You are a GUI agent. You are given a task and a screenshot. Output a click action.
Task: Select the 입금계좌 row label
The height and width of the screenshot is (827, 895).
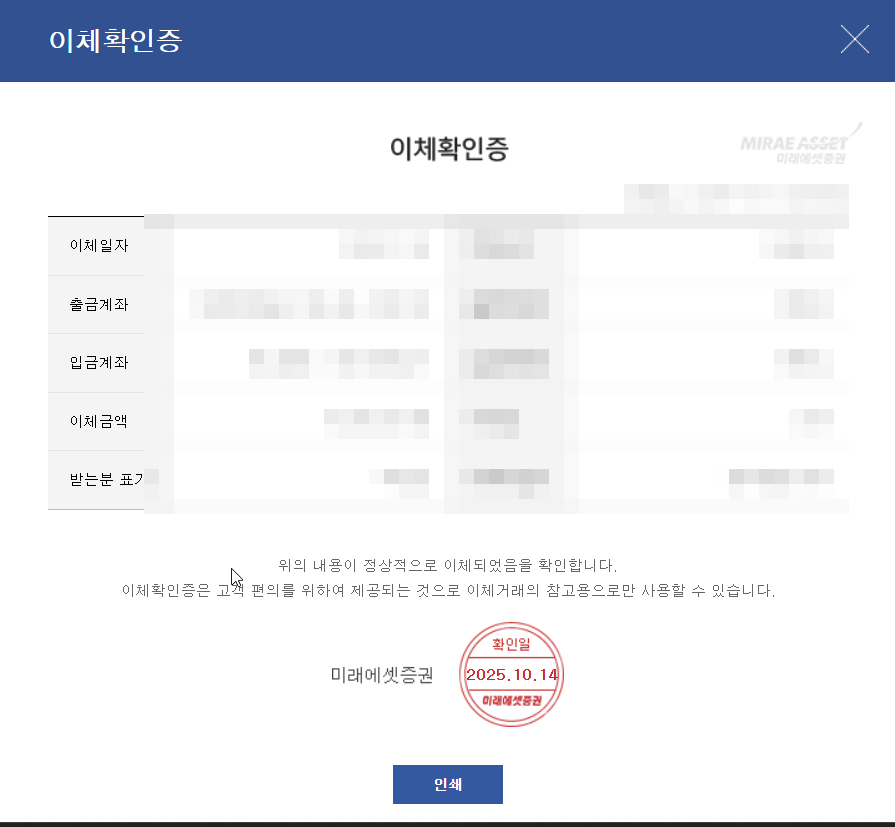coord(99,362)
